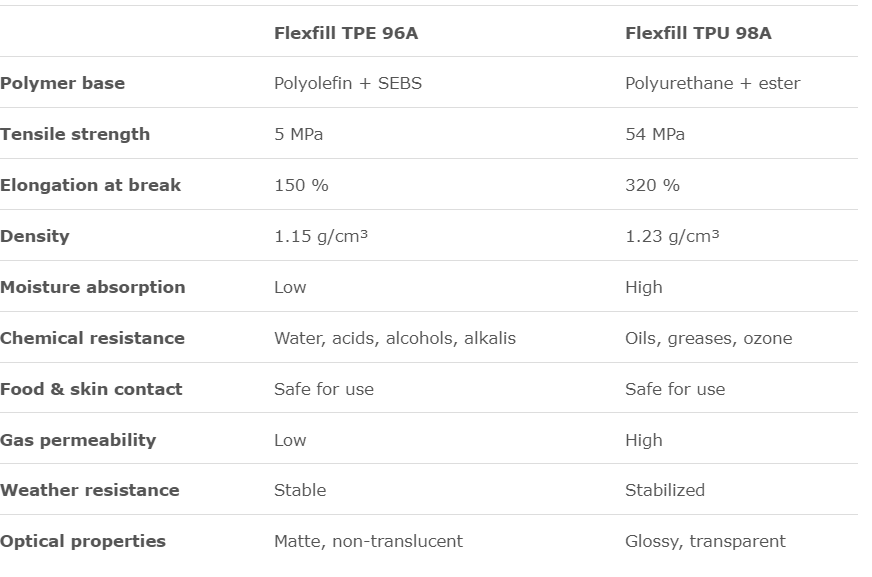Select the Chemical resistance row label
The height and width of the screenshot is (577, 872).
click(x=92, y=338)
